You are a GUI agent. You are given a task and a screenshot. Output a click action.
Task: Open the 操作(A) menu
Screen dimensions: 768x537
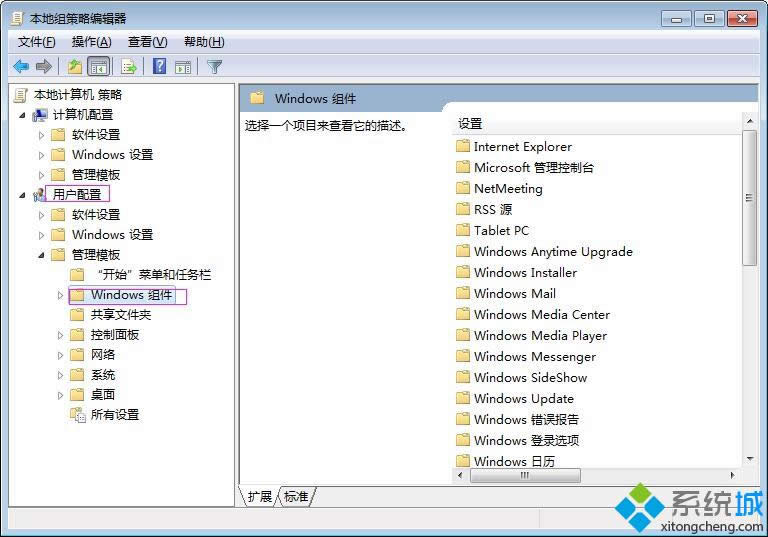click(92, 42)
